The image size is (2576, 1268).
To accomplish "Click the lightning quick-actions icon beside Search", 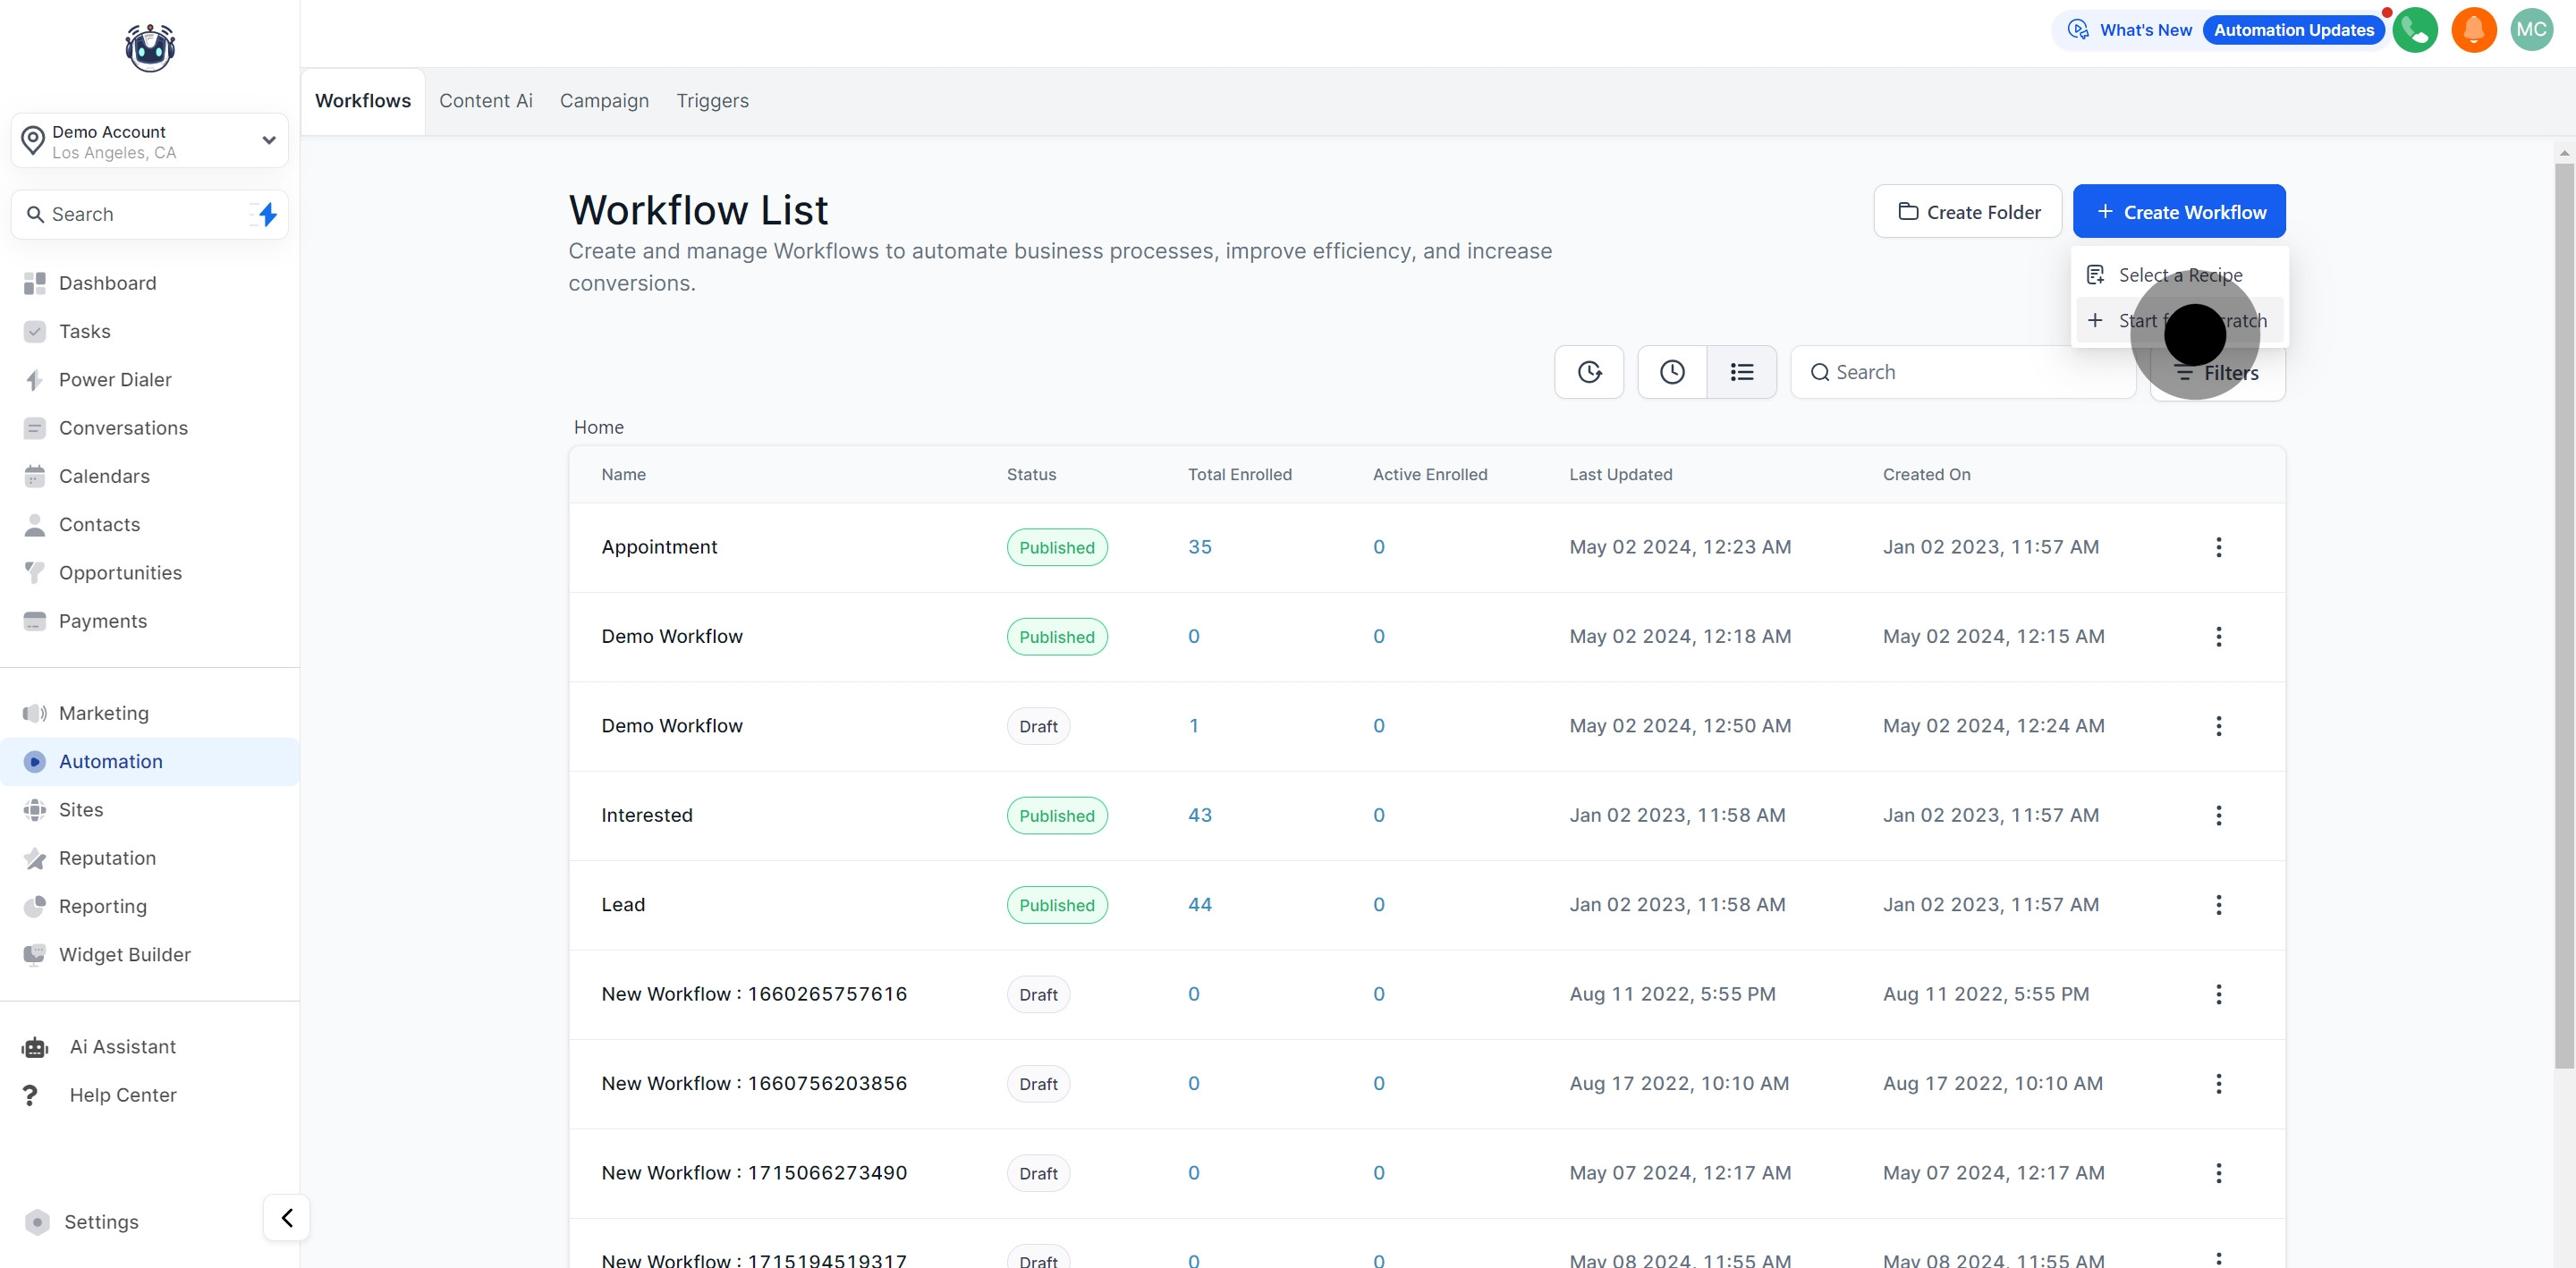I will click(x=267, y=214).
